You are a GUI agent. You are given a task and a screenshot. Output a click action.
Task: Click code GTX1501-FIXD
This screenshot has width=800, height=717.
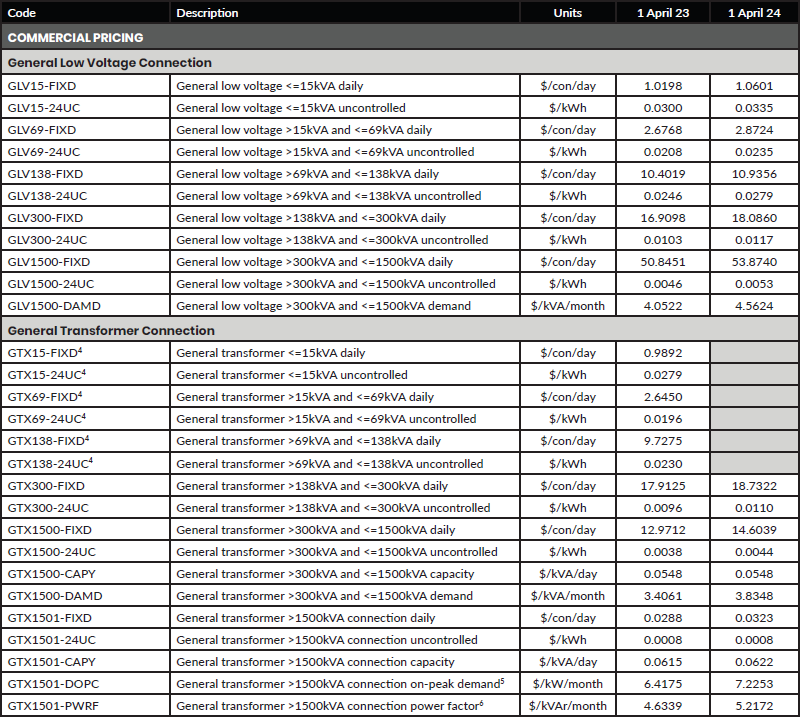pos(49,617)
